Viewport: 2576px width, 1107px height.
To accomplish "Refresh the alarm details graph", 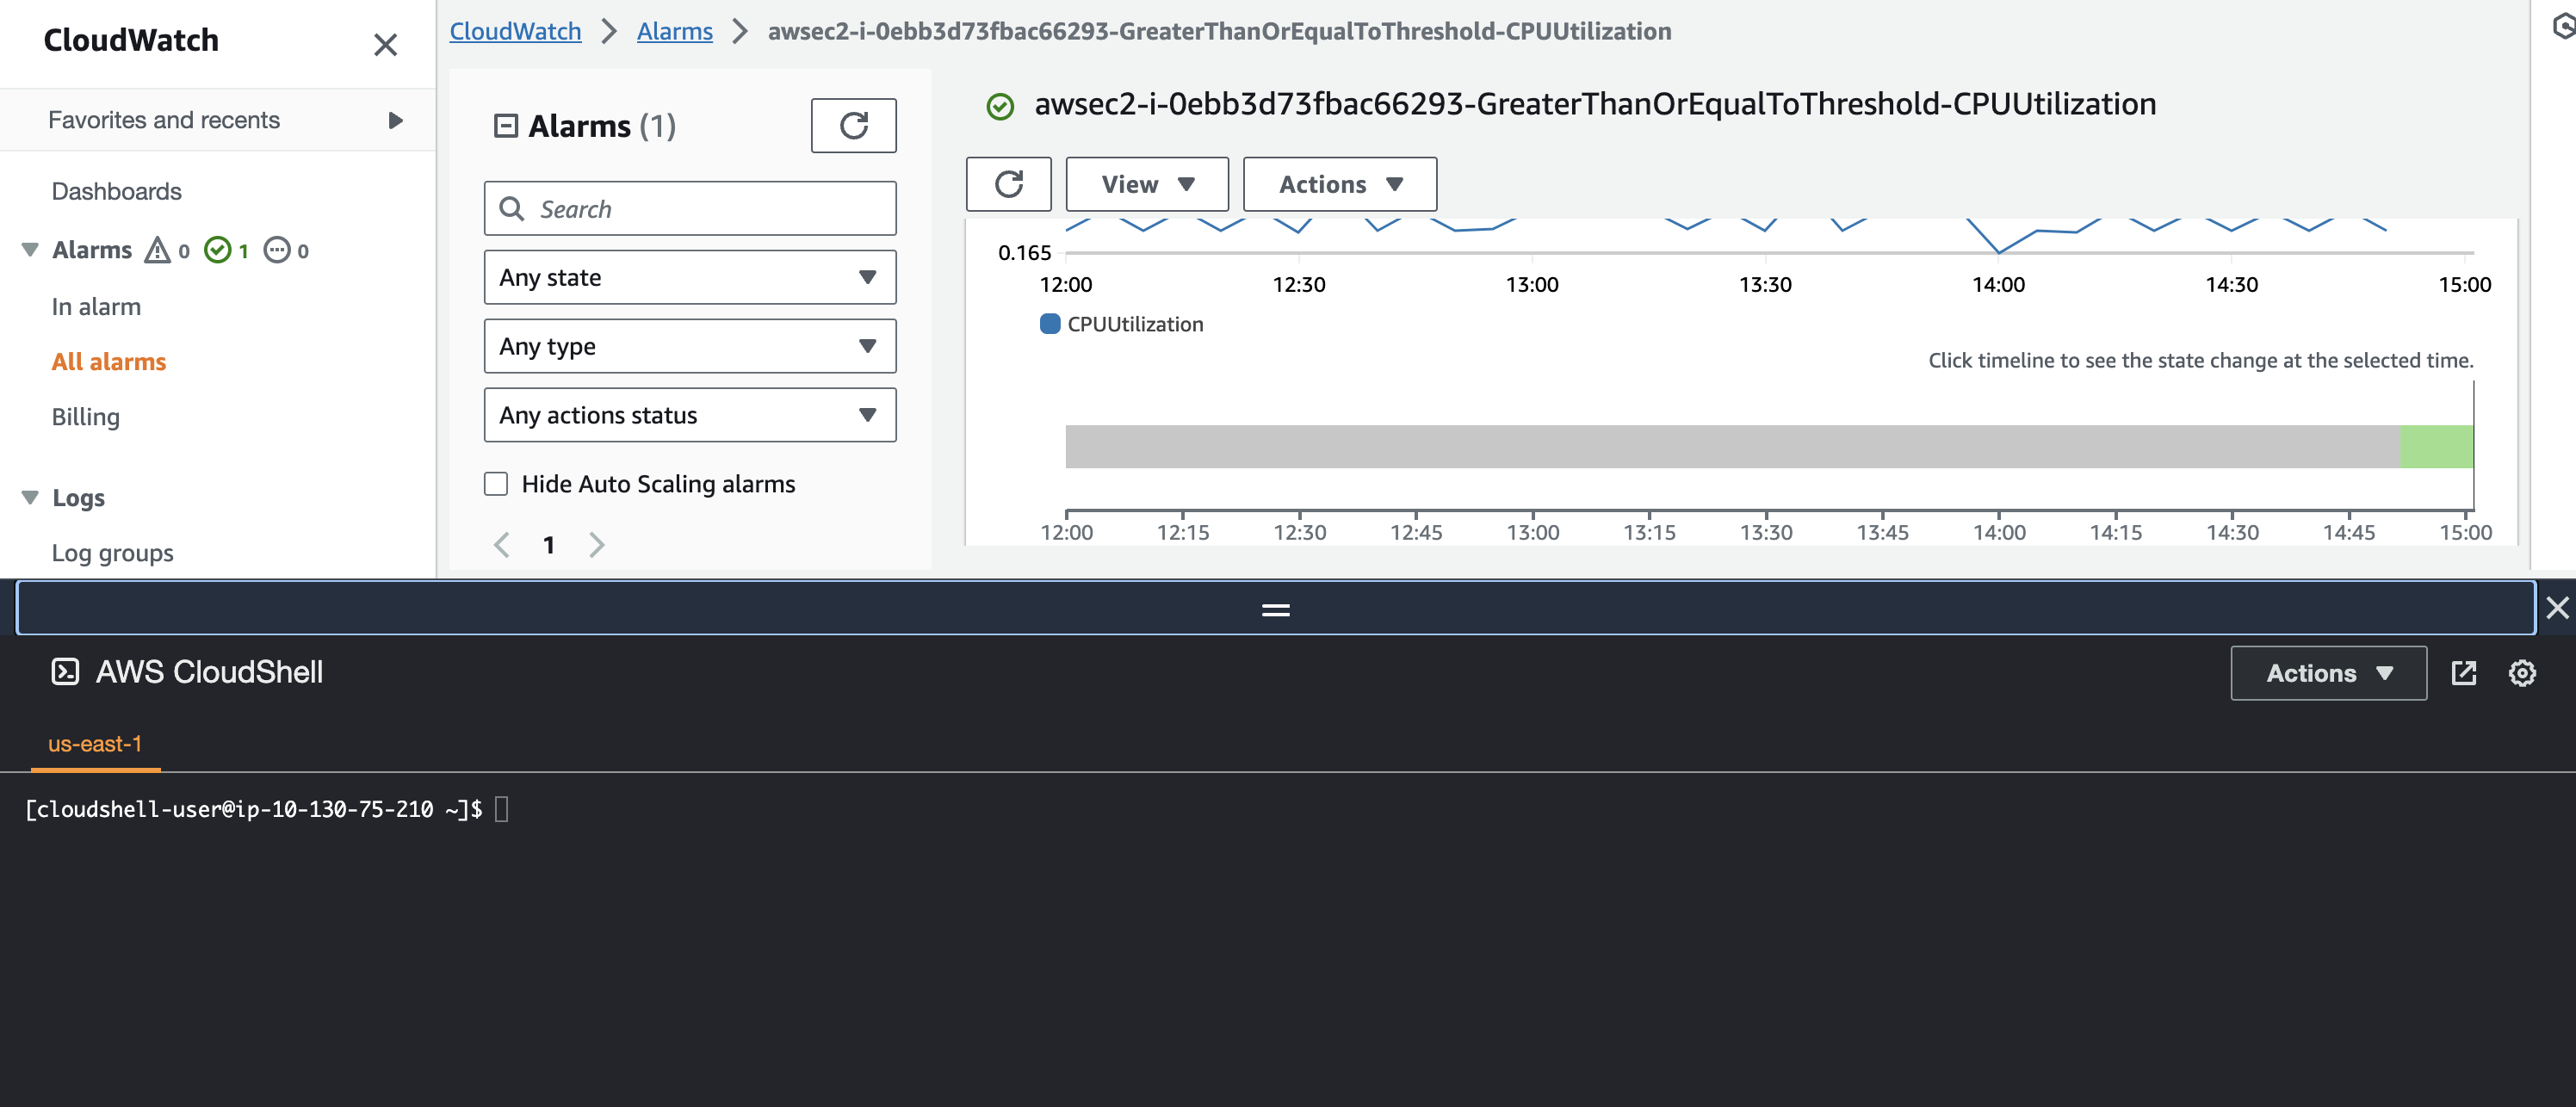I will click(x=1008, y=184).
